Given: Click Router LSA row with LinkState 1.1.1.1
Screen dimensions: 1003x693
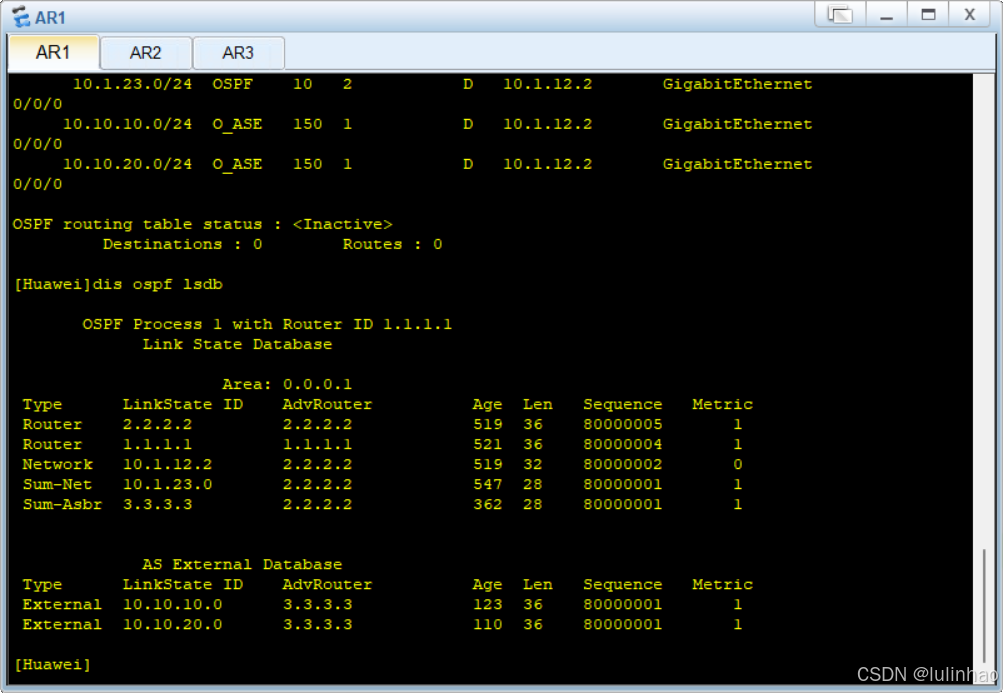Looking at the screenshot, I should tap(383, 444).
